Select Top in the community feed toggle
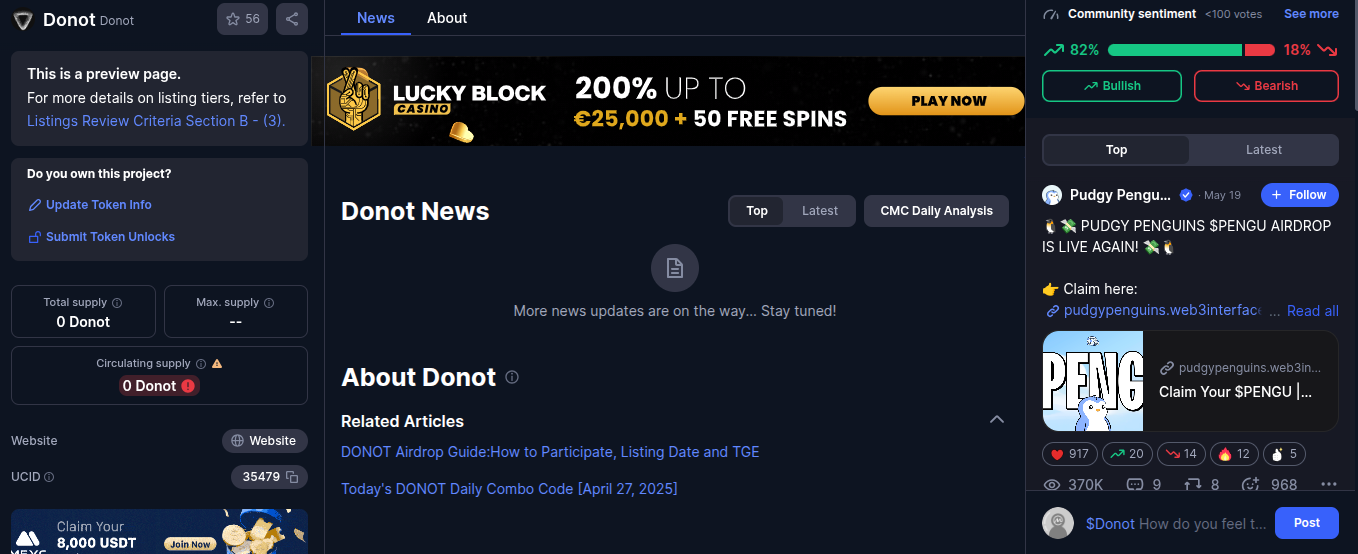 1116,150
